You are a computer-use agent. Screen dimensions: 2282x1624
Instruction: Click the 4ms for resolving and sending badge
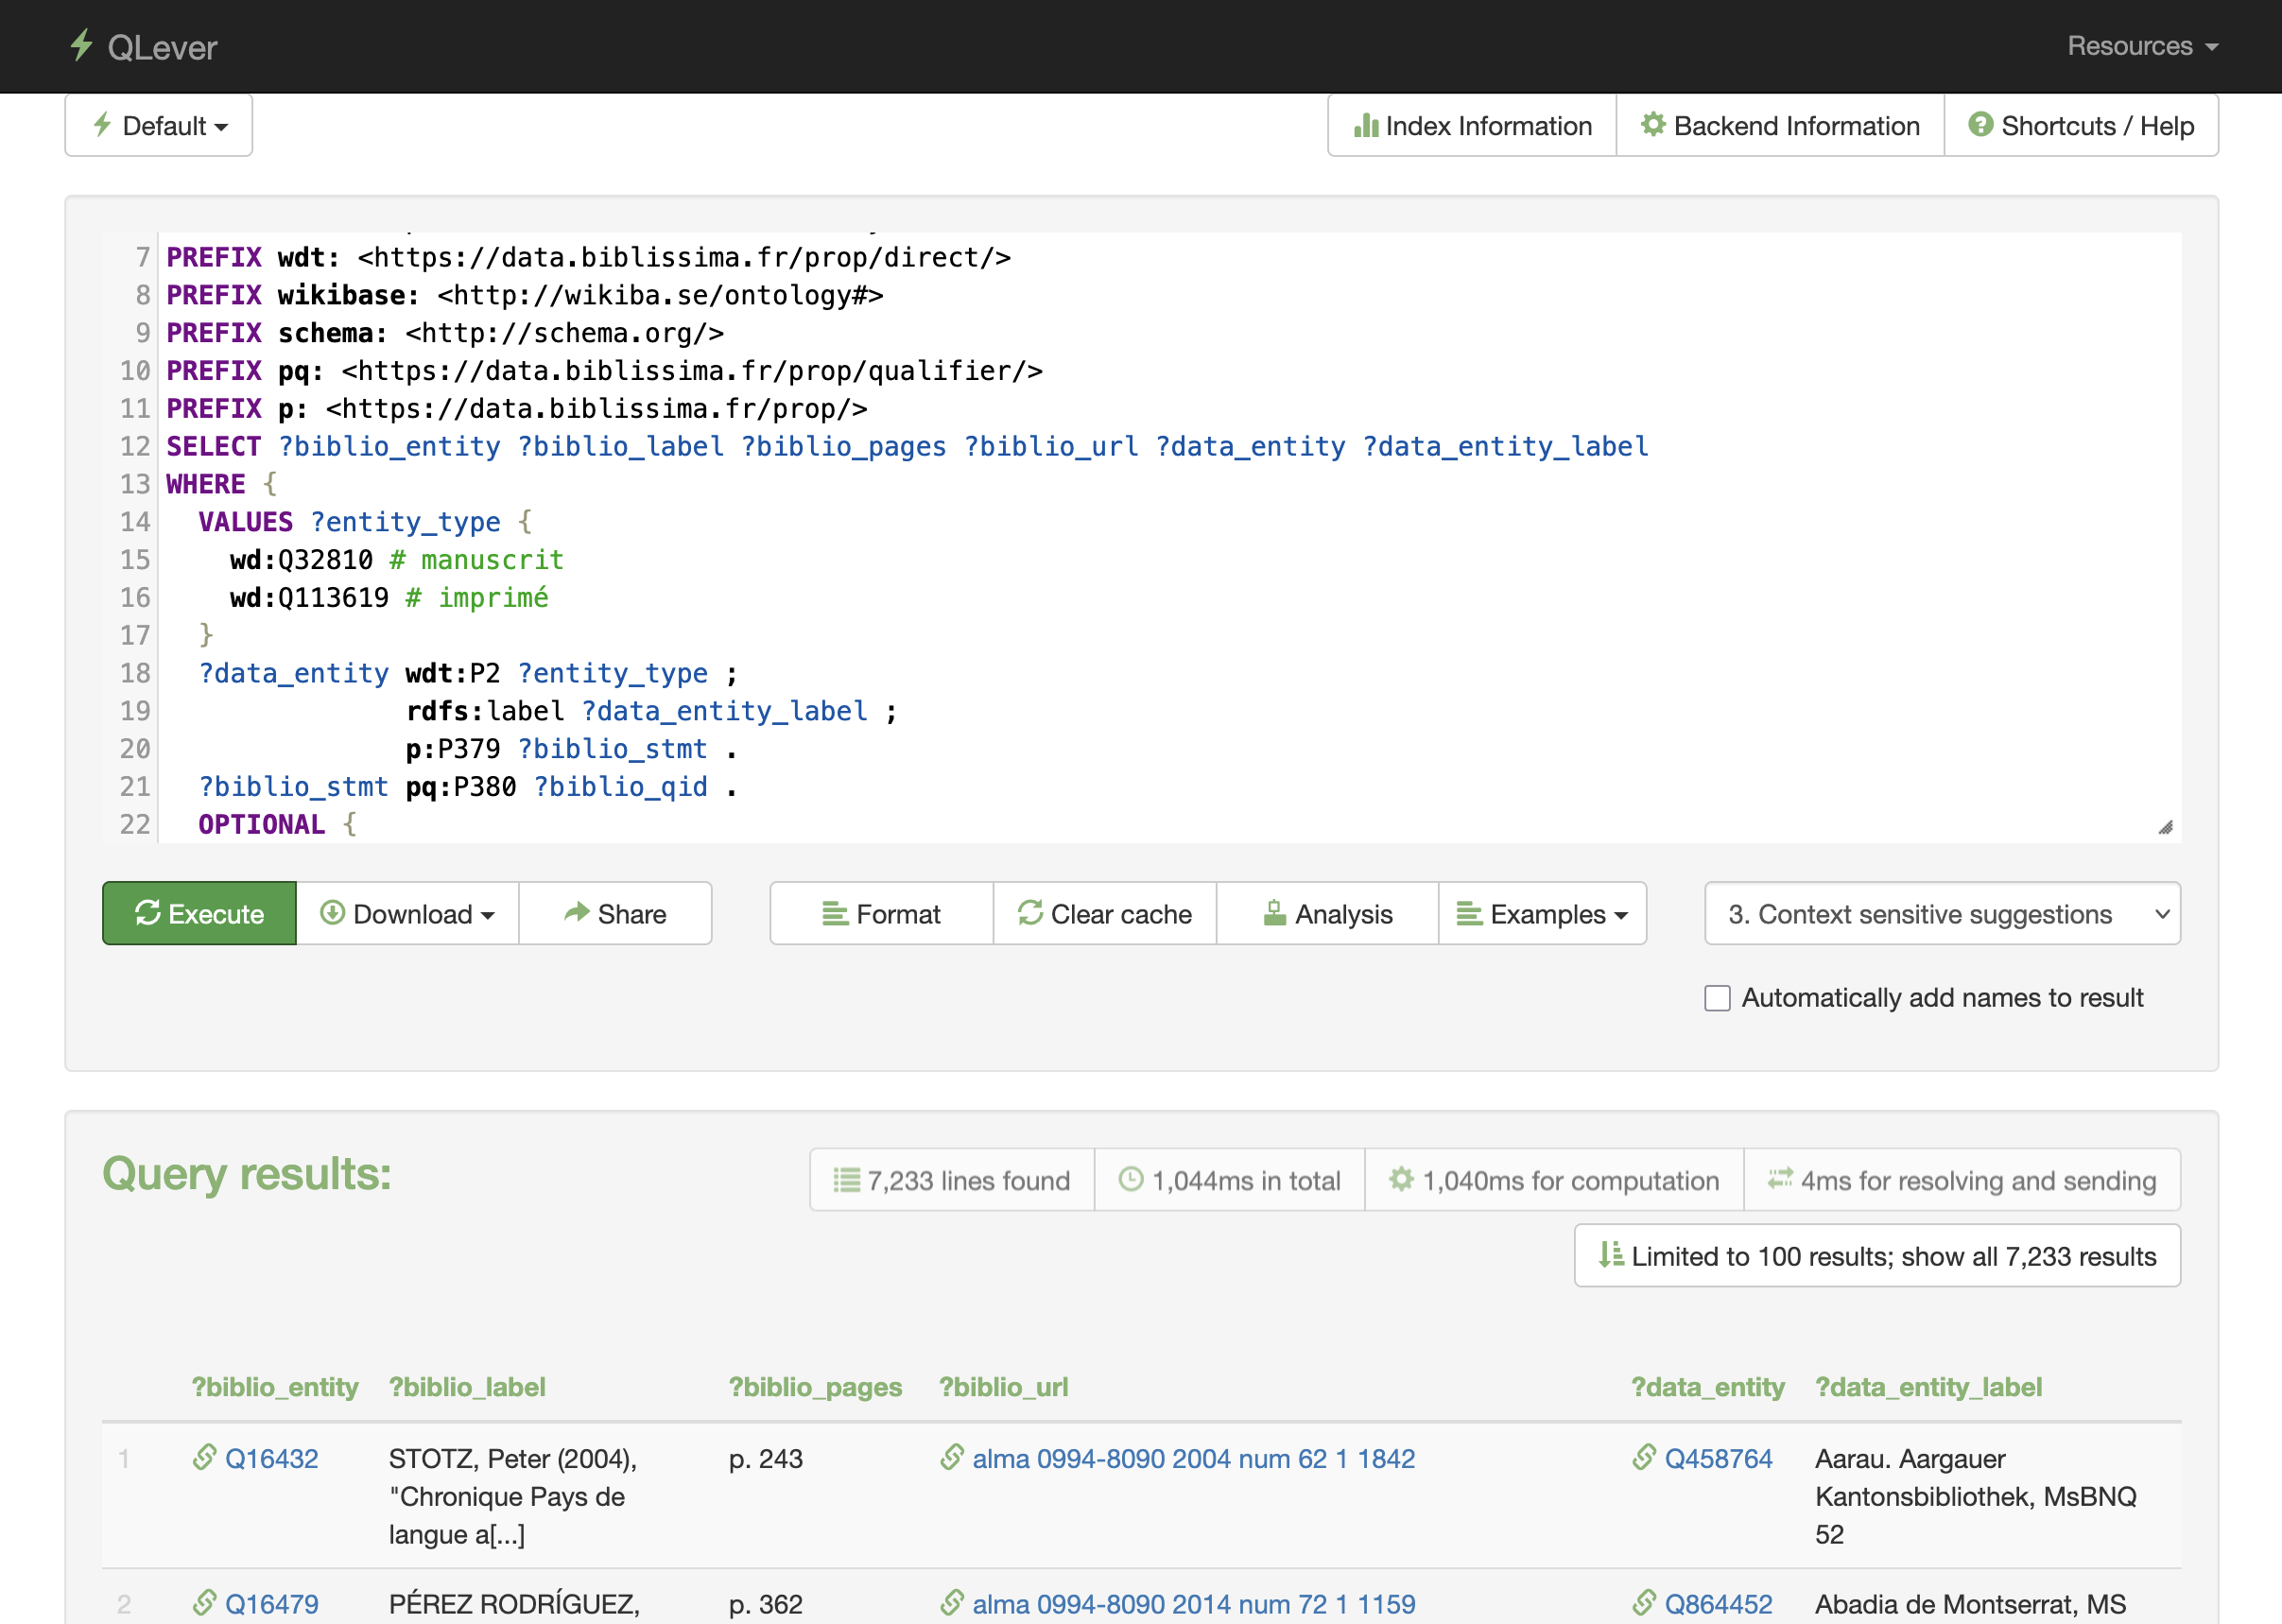pyautogui.click(x=1962, y=1180)
